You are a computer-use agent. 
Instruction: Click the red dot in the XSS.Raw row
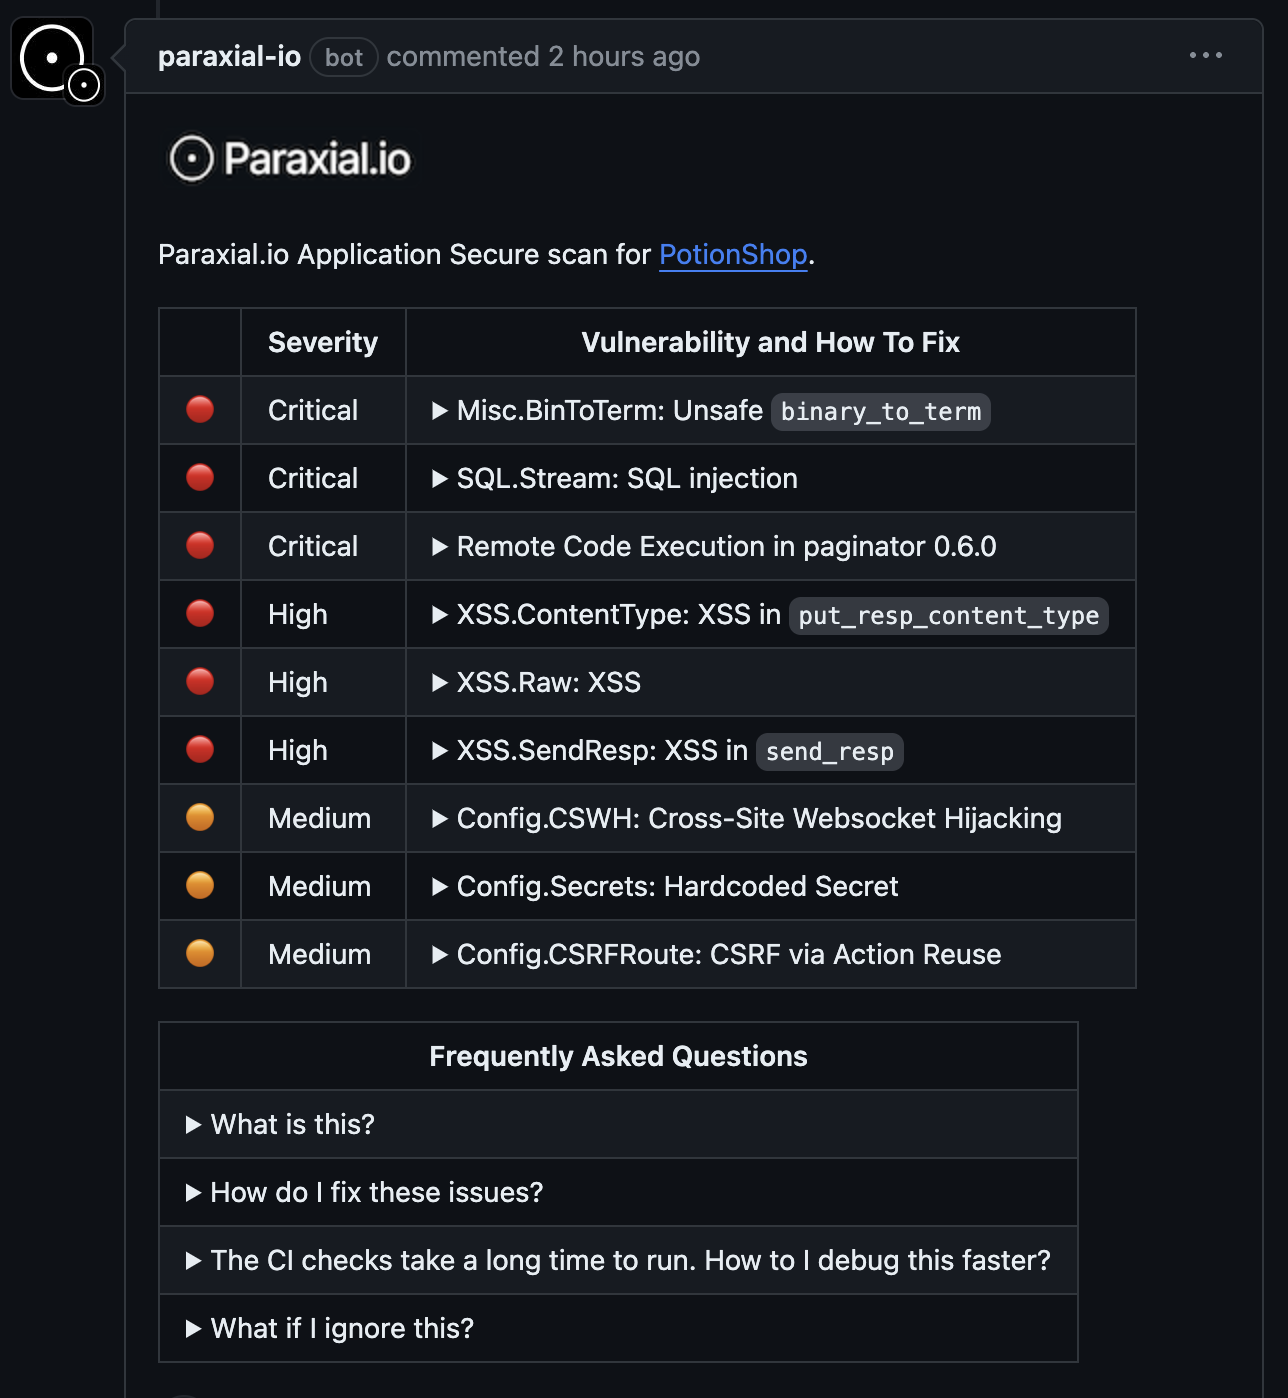pos(200,682)
